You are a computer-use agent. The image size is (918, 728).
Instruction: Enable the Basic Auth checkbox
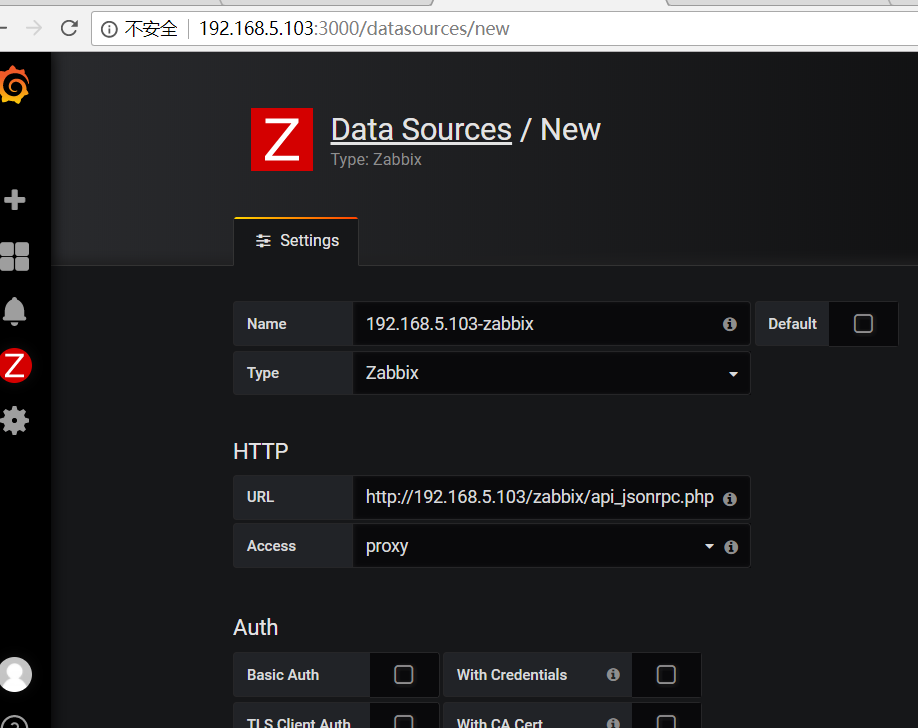403,675
